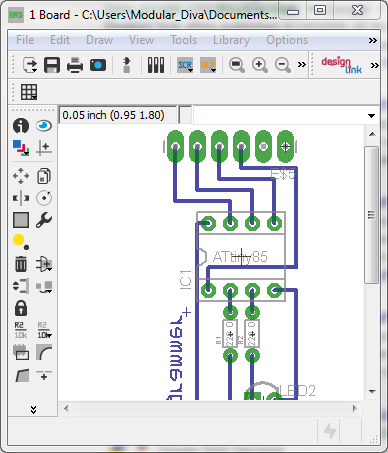Select the Move tool
This screenshot has height=453, width=388.
click(x=21, y=176)
